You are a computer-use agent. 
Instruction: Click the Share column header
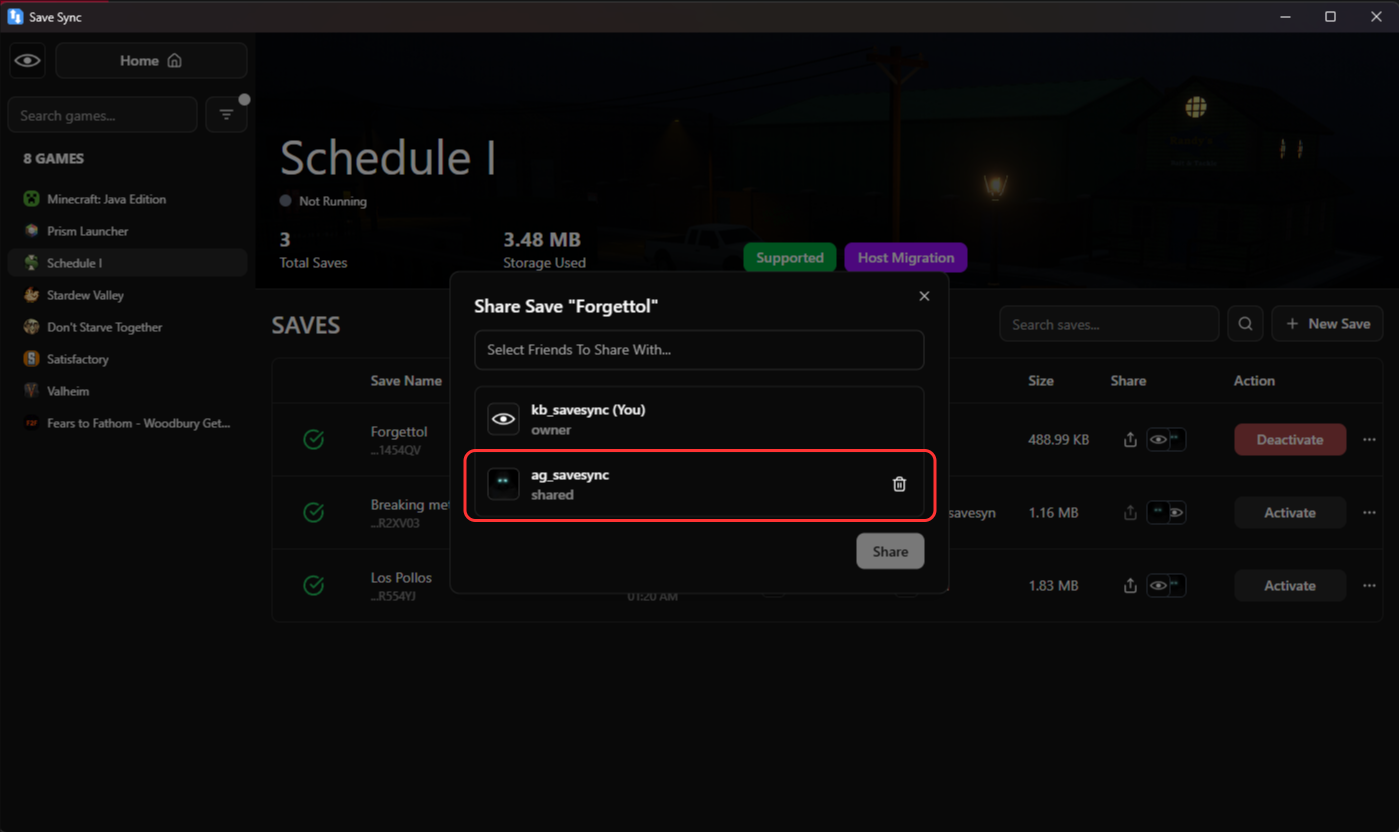pos(1128,381)
